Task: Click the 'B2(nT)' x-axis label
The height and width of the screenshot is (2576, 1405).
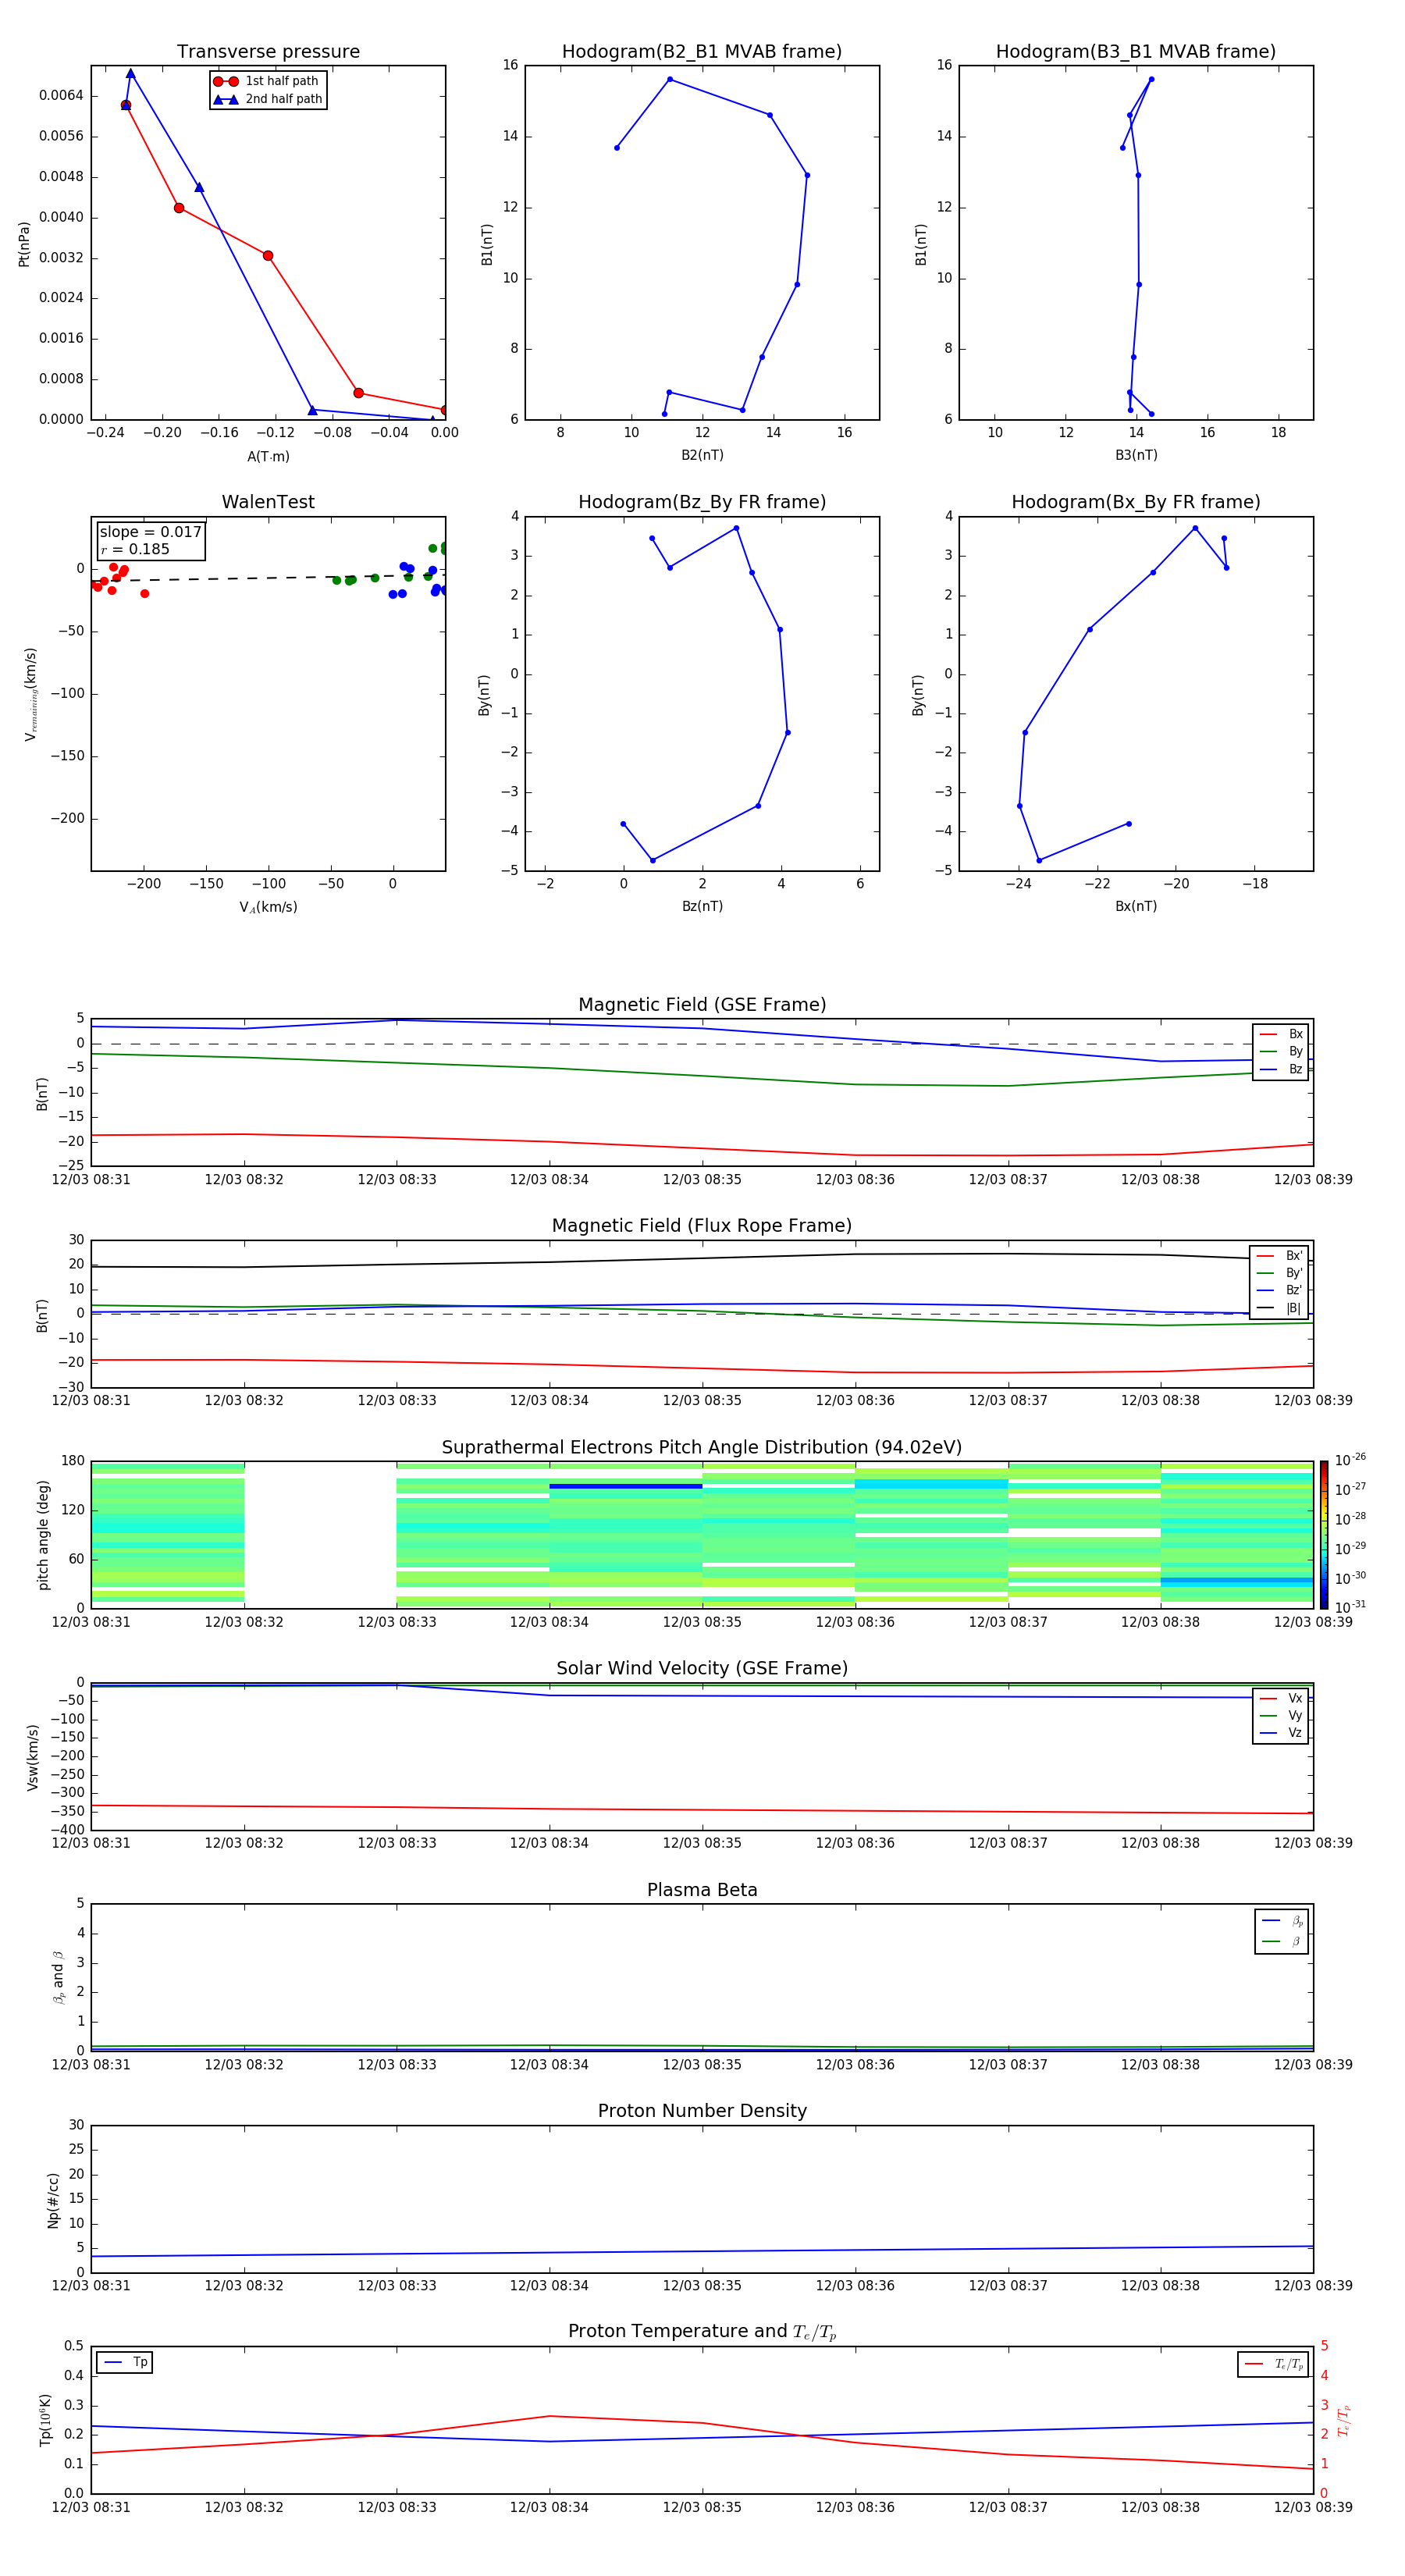Action: 702,455
